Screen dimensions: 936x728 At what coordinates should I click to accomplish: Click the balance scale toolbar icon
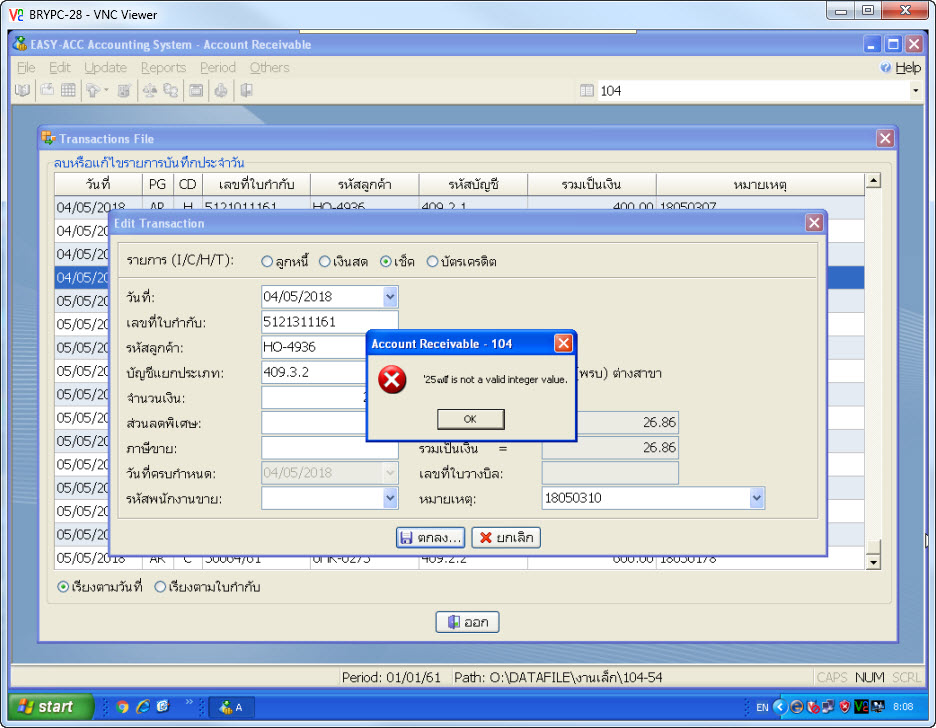tap(149, 91)
